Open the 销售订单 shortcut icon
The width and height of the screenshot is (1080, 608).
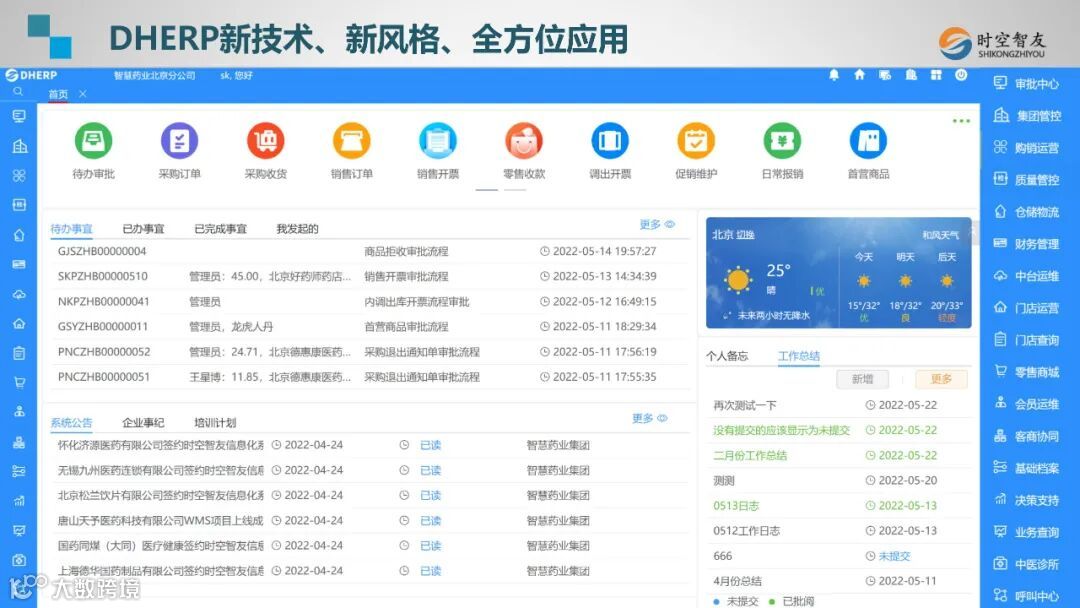point(351,140)
